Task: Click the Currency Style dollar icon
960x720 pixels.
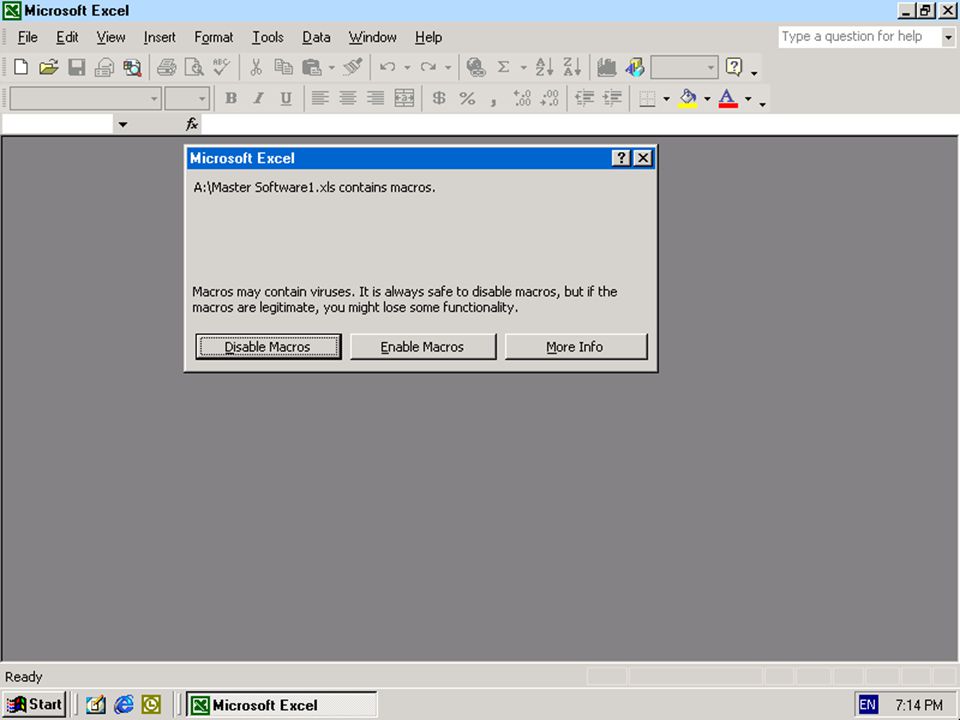Action: click(439, 98)
